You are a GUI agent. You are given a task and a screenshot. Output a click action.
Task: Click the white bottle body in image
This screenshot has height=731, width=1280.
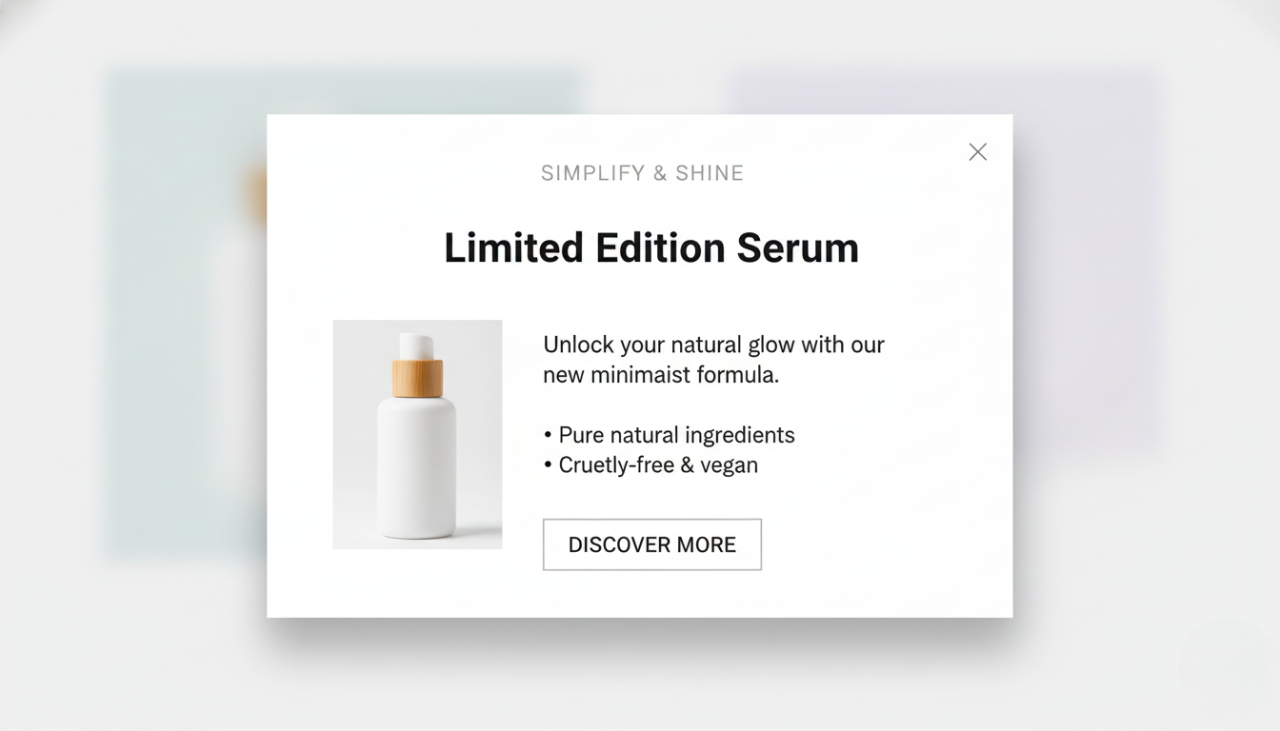click(417, 468)
